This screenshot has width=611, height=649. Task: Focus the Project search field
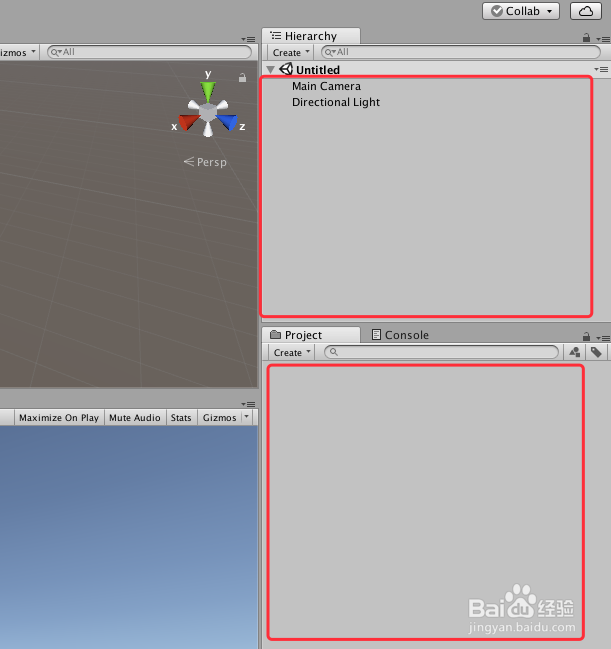[441, 352]
